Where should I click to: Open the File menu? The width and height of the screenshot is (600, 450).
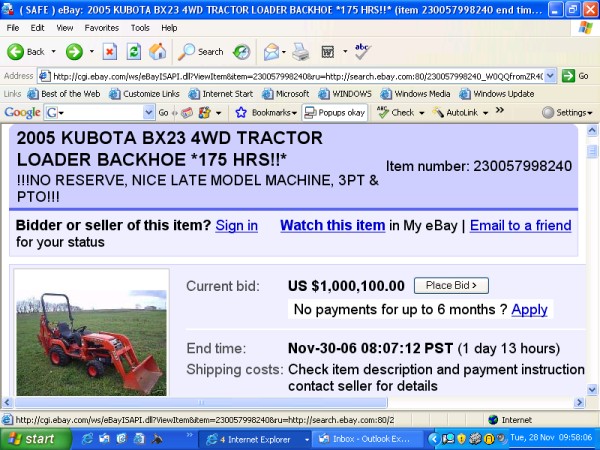(13, 28)
